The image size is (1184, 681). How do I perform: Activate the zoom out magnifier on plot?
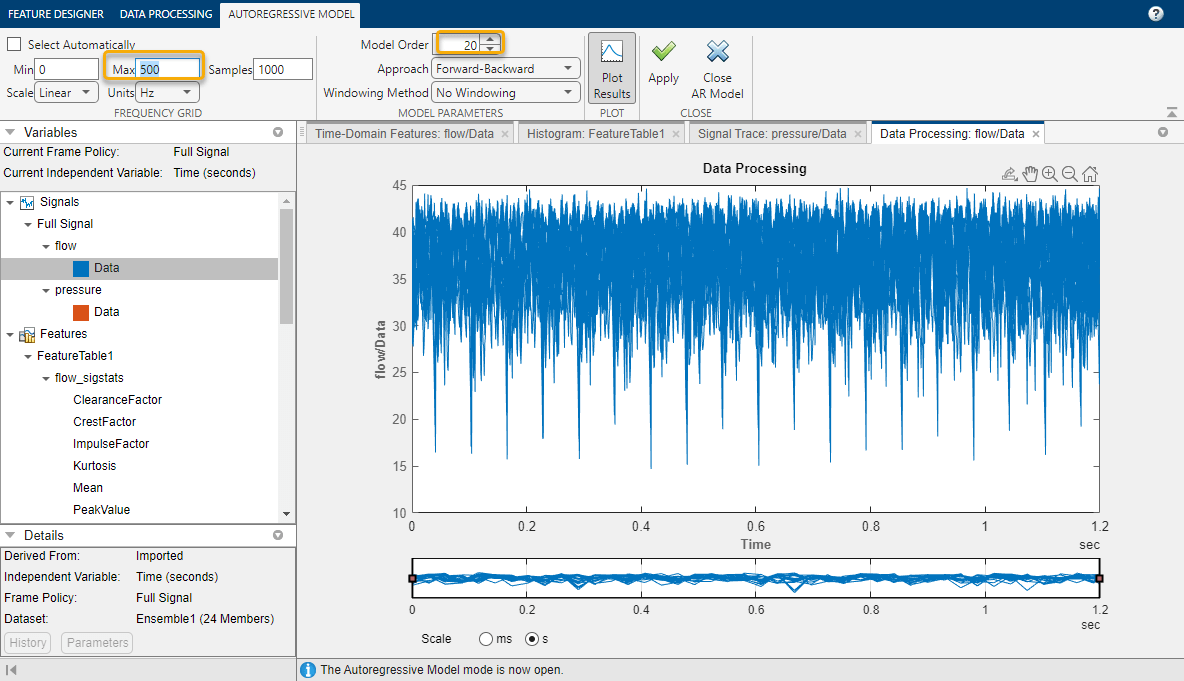tap(1070, 174)
